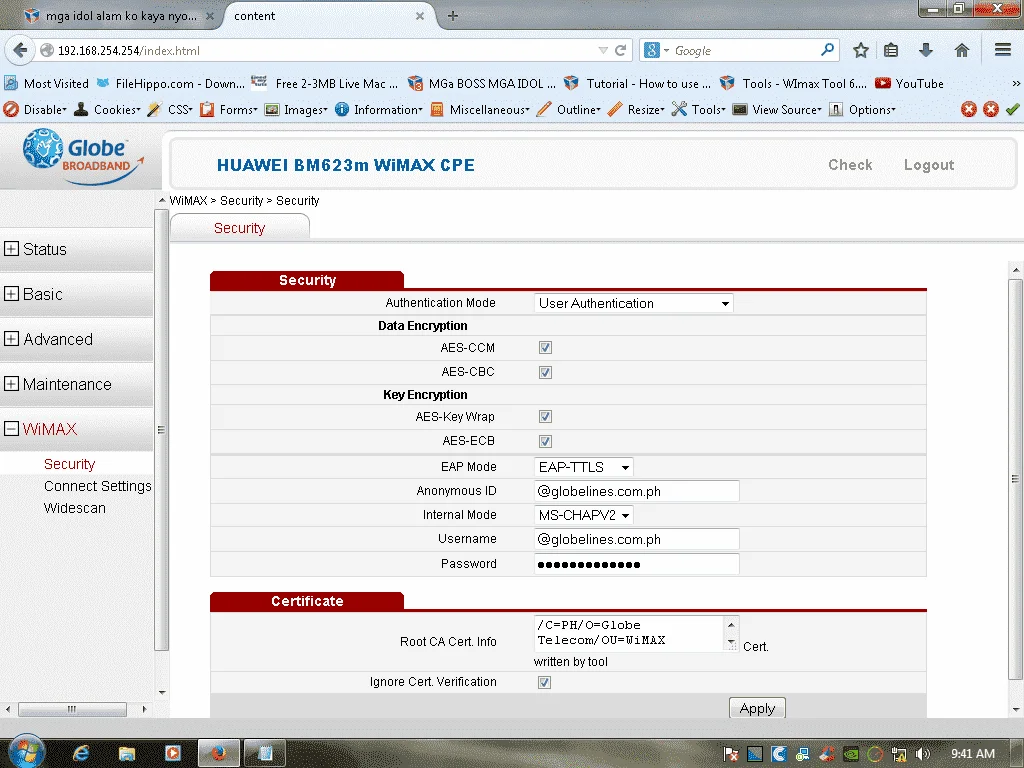The width and height of the screenshot is (1024, 768).
Task: Open the YouTube bookmark
Action: (x=910, y=84)
